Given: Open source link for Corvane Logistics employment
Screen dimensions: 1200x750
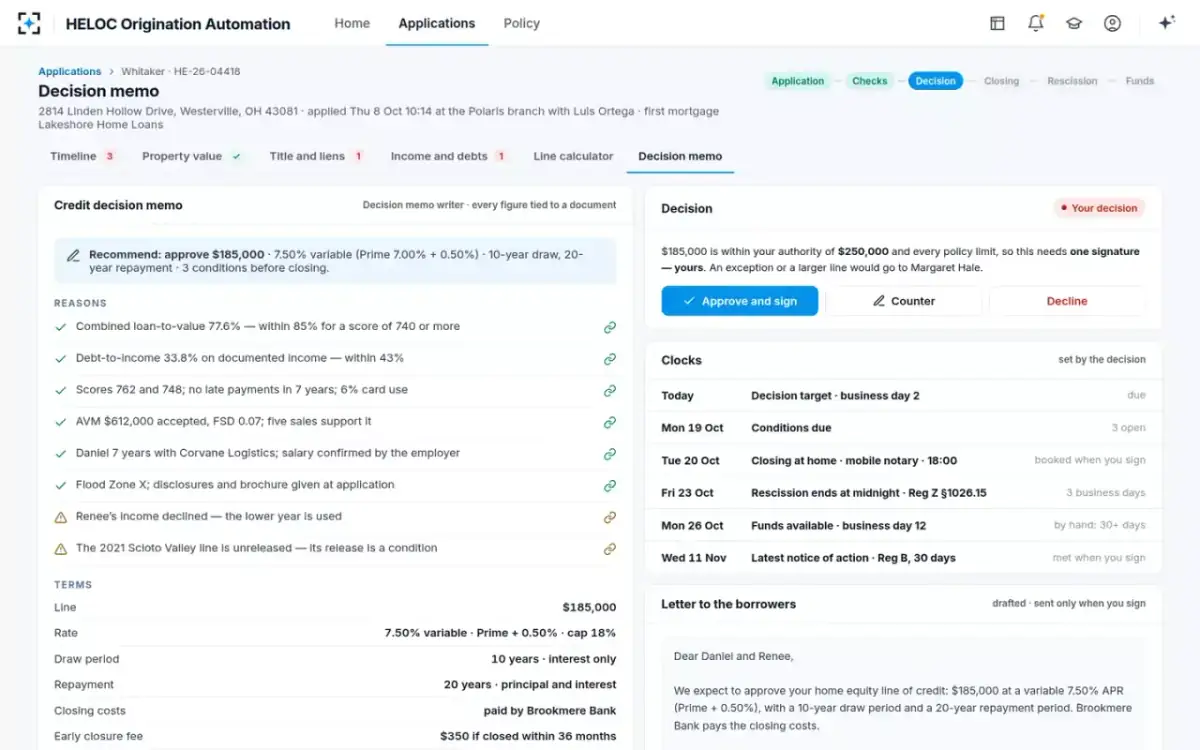Looking at the screenshot, I should point(610,454).
